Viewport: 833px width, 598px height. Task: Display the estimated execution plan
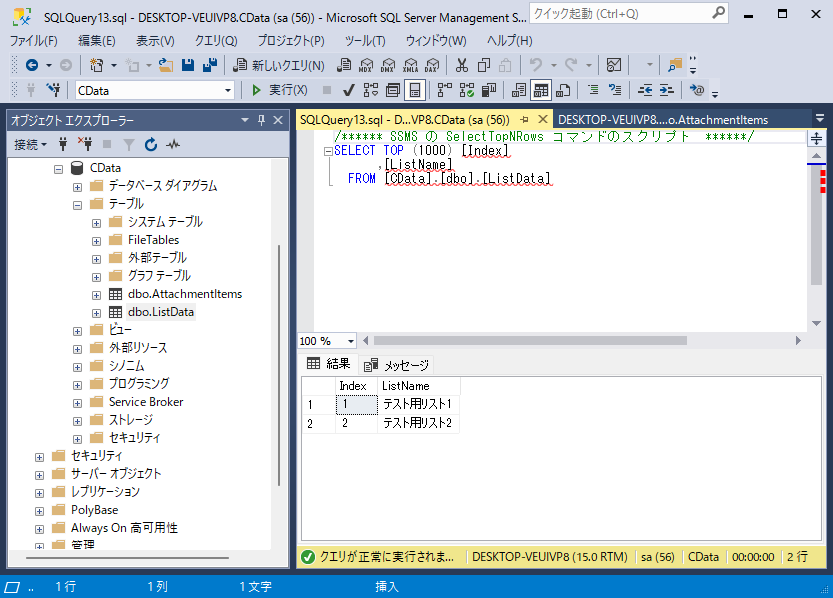click(x=371, y=90)
